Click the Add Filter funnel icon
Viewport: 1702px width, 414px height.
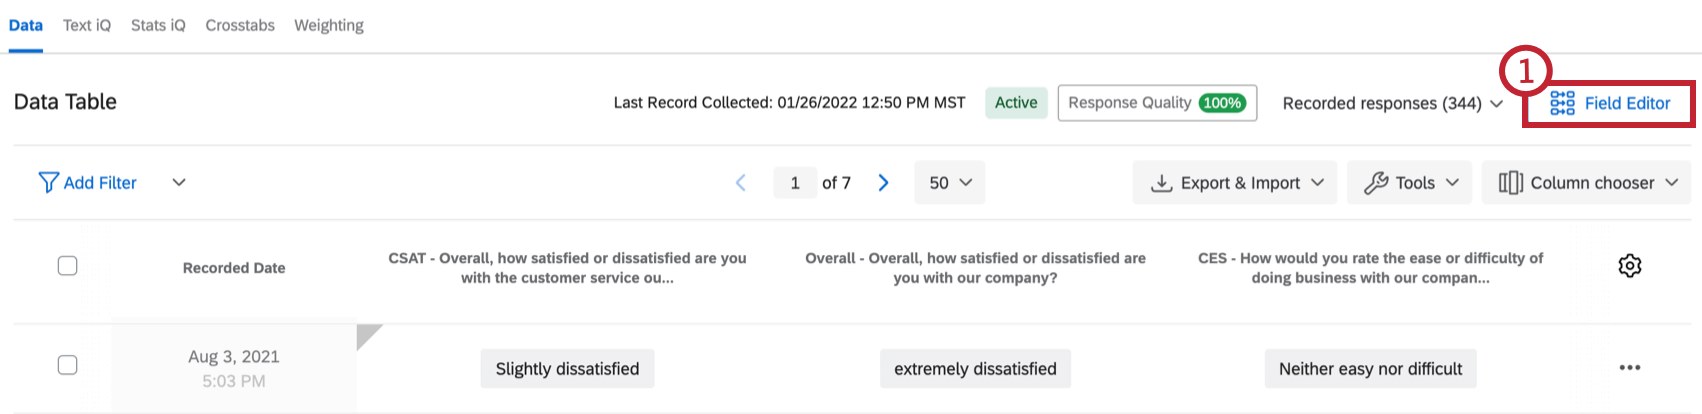point(48,182)
